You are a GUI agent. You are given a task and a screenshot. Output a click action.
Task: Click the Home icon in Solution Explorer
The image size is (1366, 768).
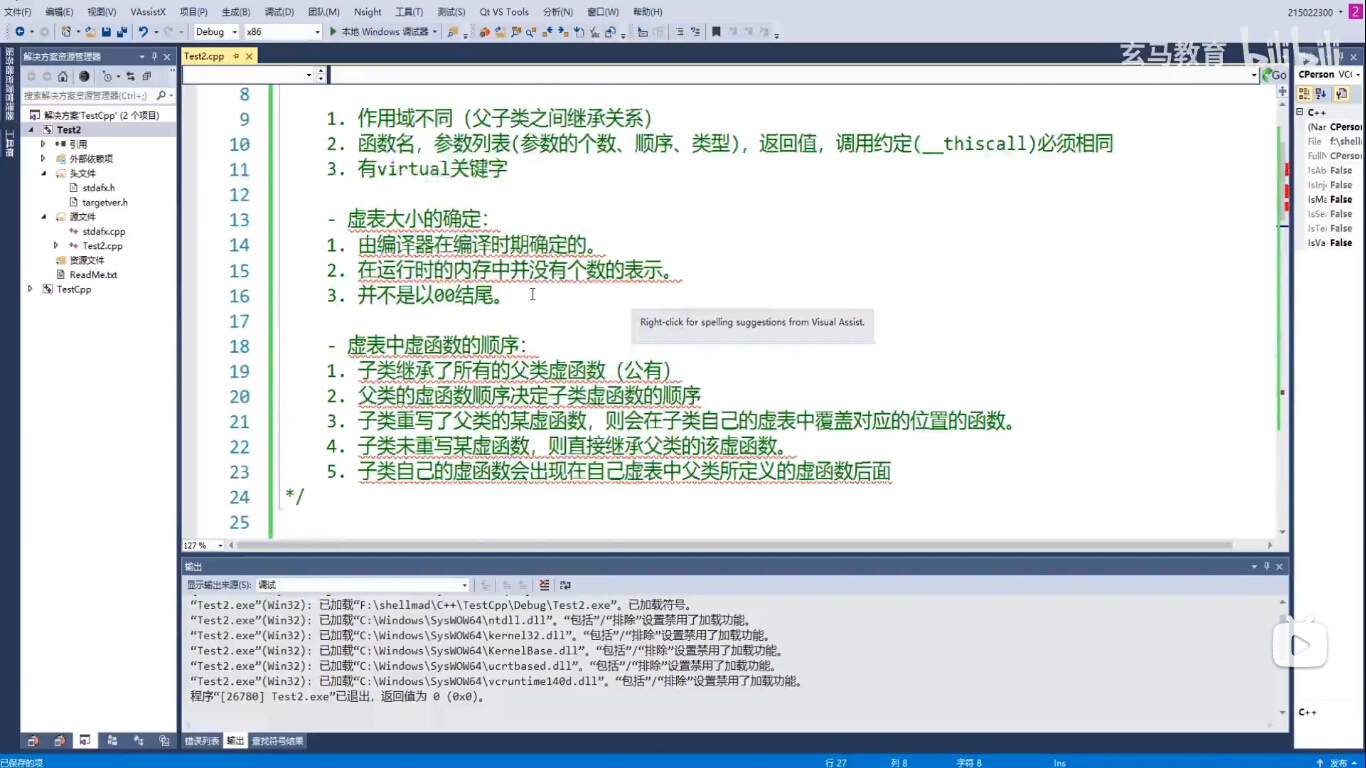[x=62, y=77]
